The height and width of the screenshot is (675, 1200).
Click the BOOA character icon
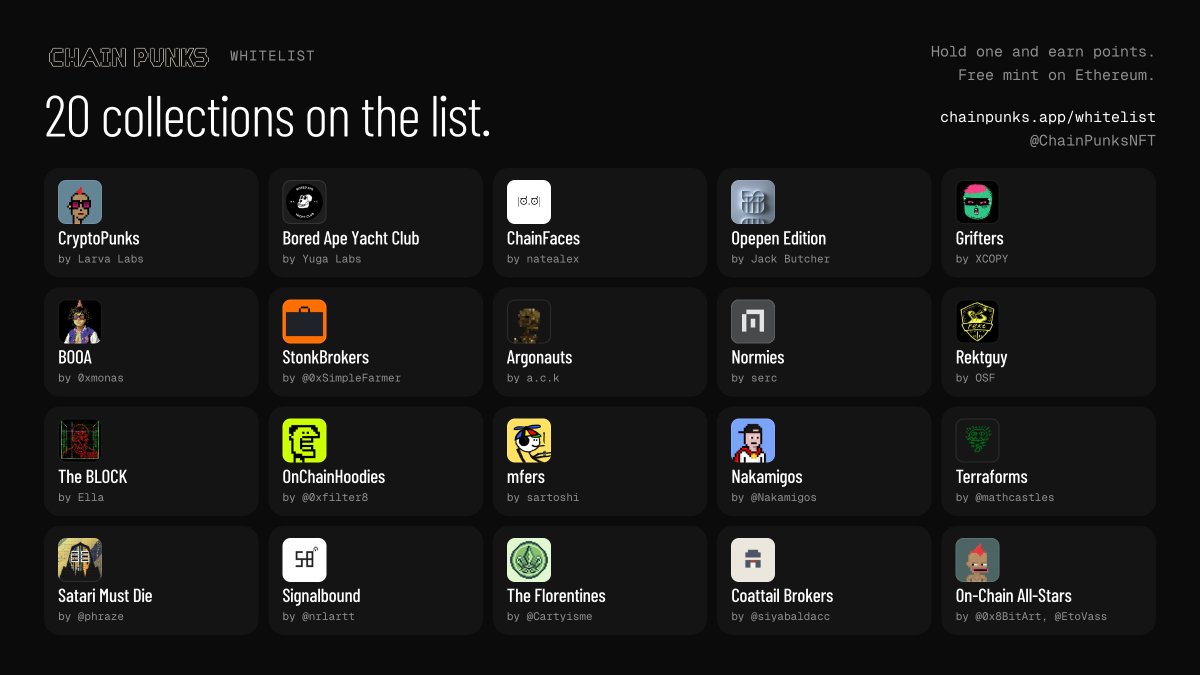coord(80,321)
